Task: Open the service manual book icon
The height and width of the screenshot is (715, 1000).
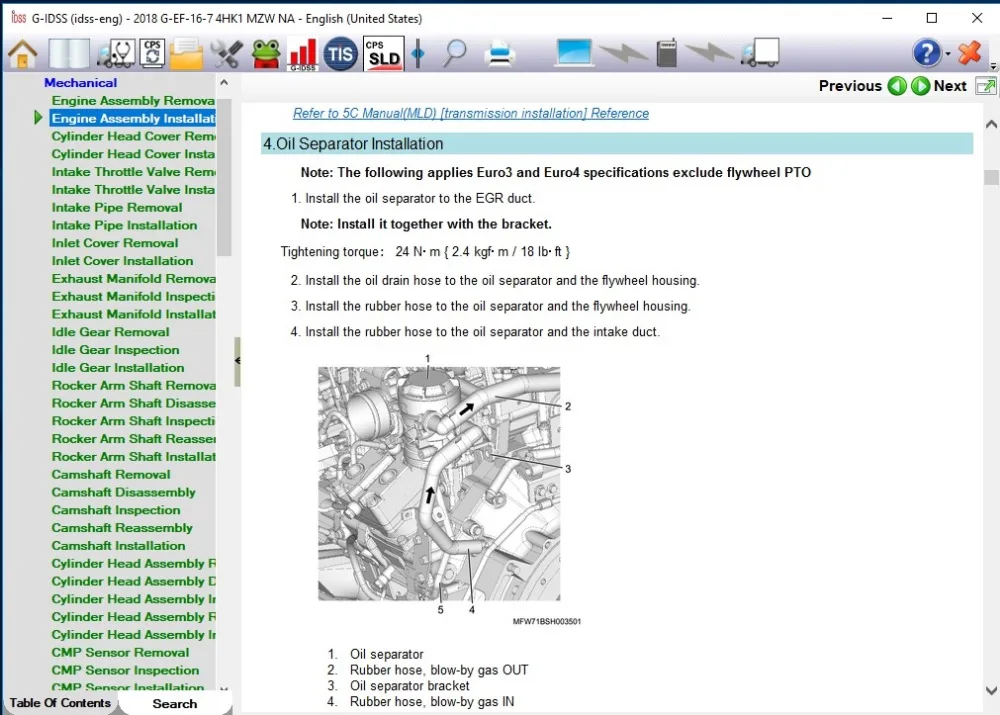Action: (69, 54)
